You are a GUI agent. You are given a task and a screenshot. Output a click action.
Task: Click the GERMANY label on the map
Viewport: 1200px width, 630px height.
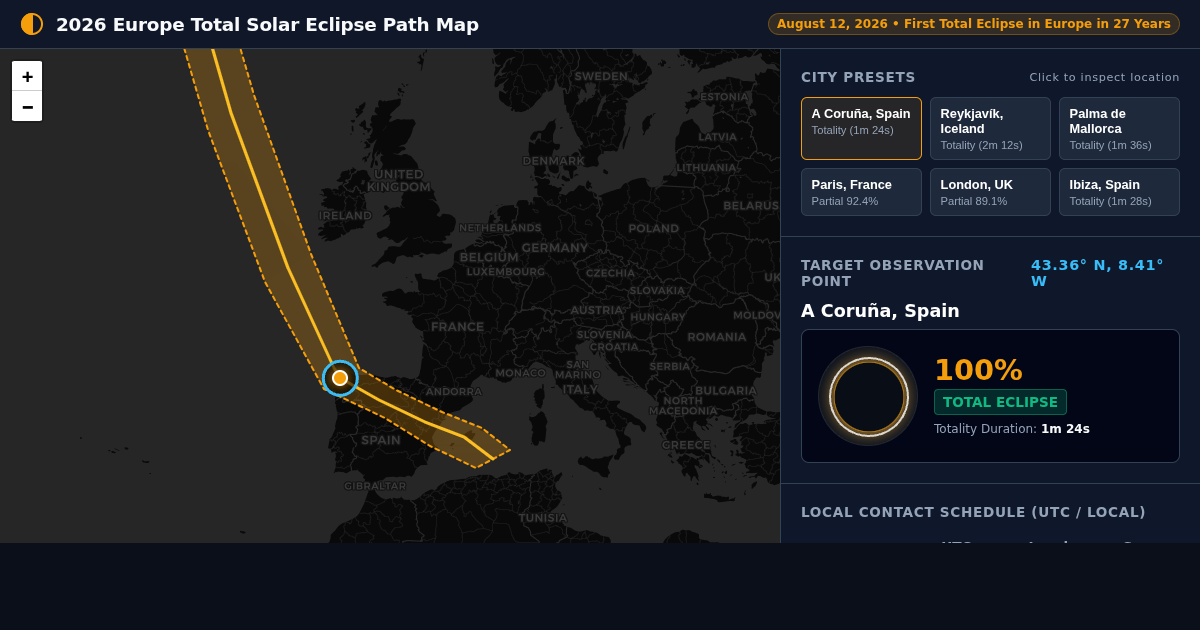pyautogui.click(x=555, y=248)
